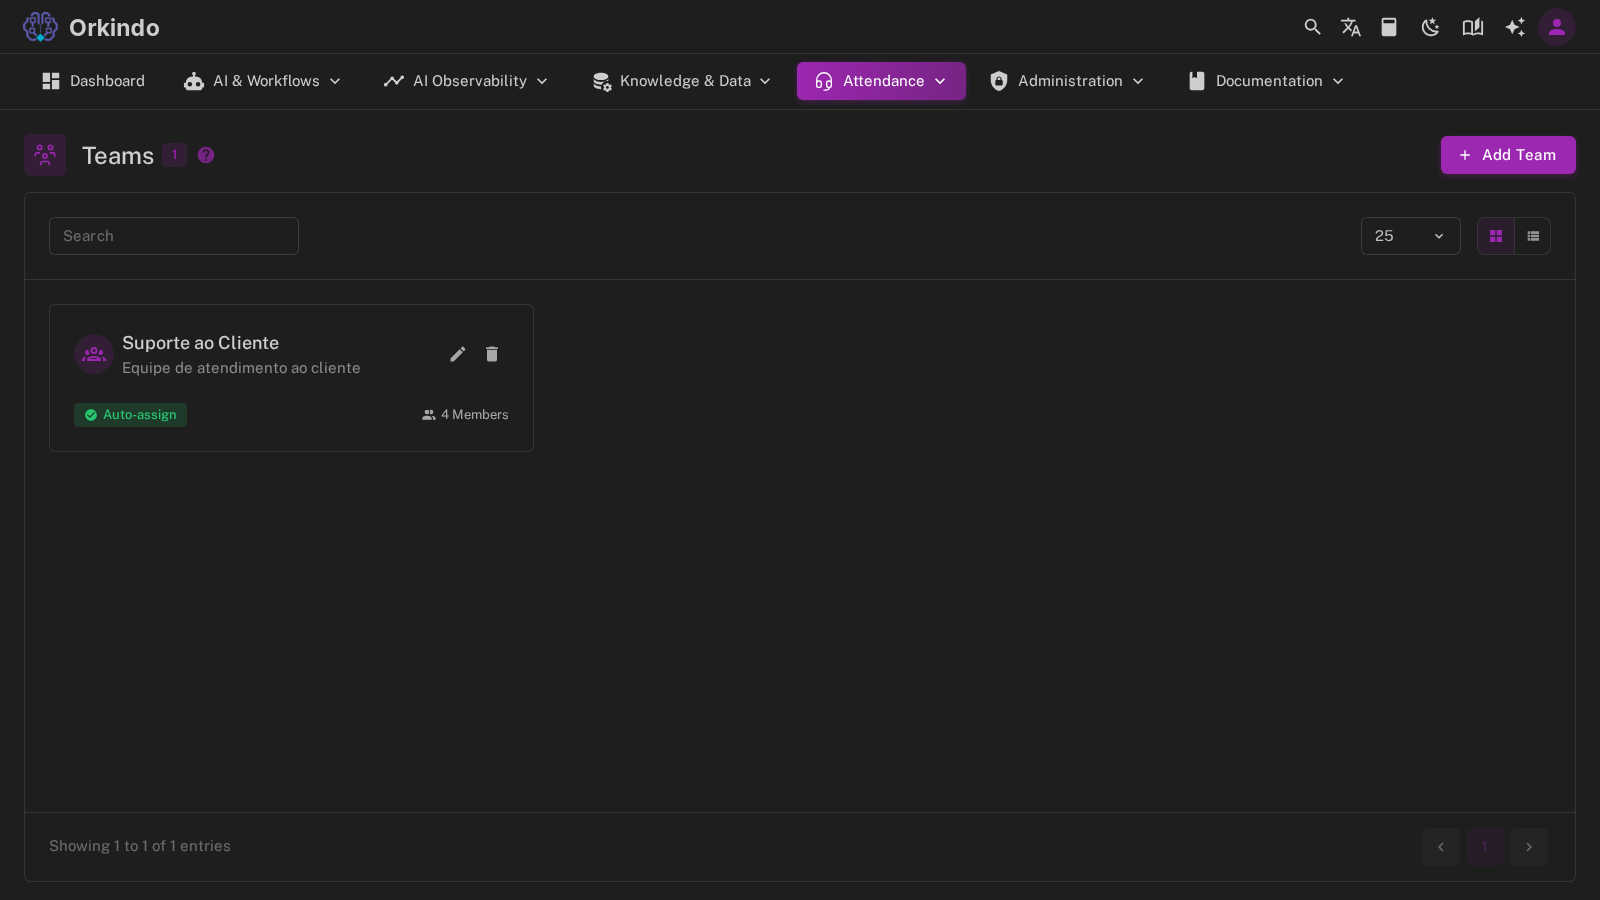The image size is (1600, 900).
Task: Click 'Equipe de atendimento ao cliente' description
Action: click(241, 368)
